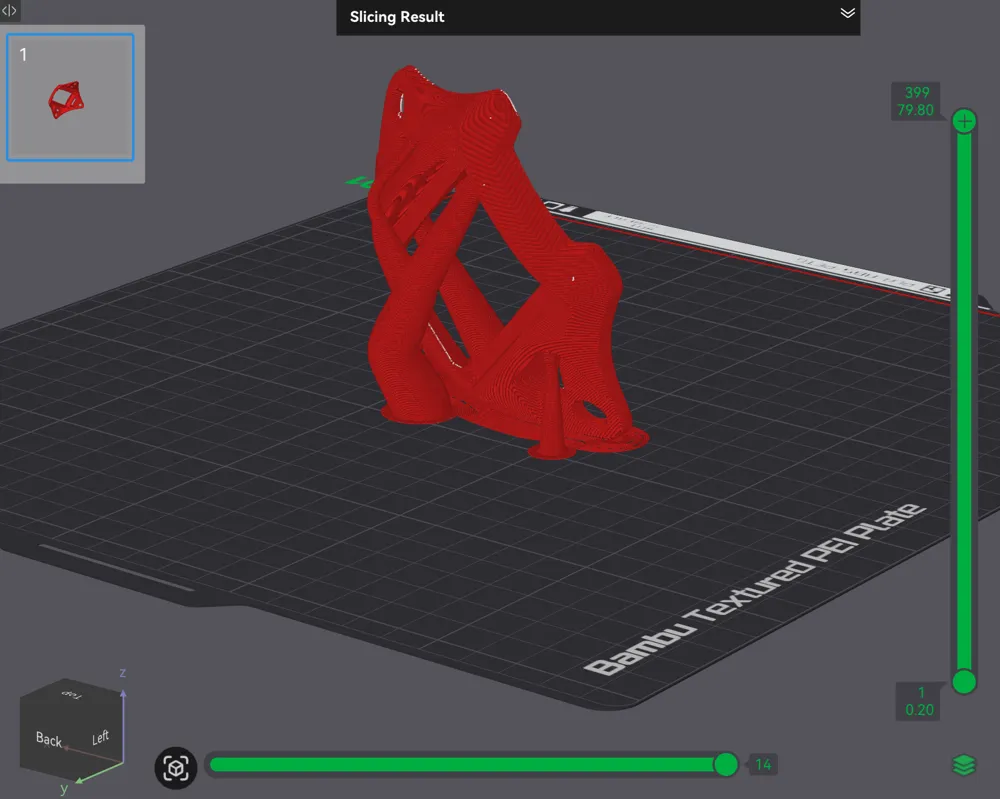Screen dimensions: 1000x799
Task: Select the Top face of navigation cube
Action: click(71, 694)
